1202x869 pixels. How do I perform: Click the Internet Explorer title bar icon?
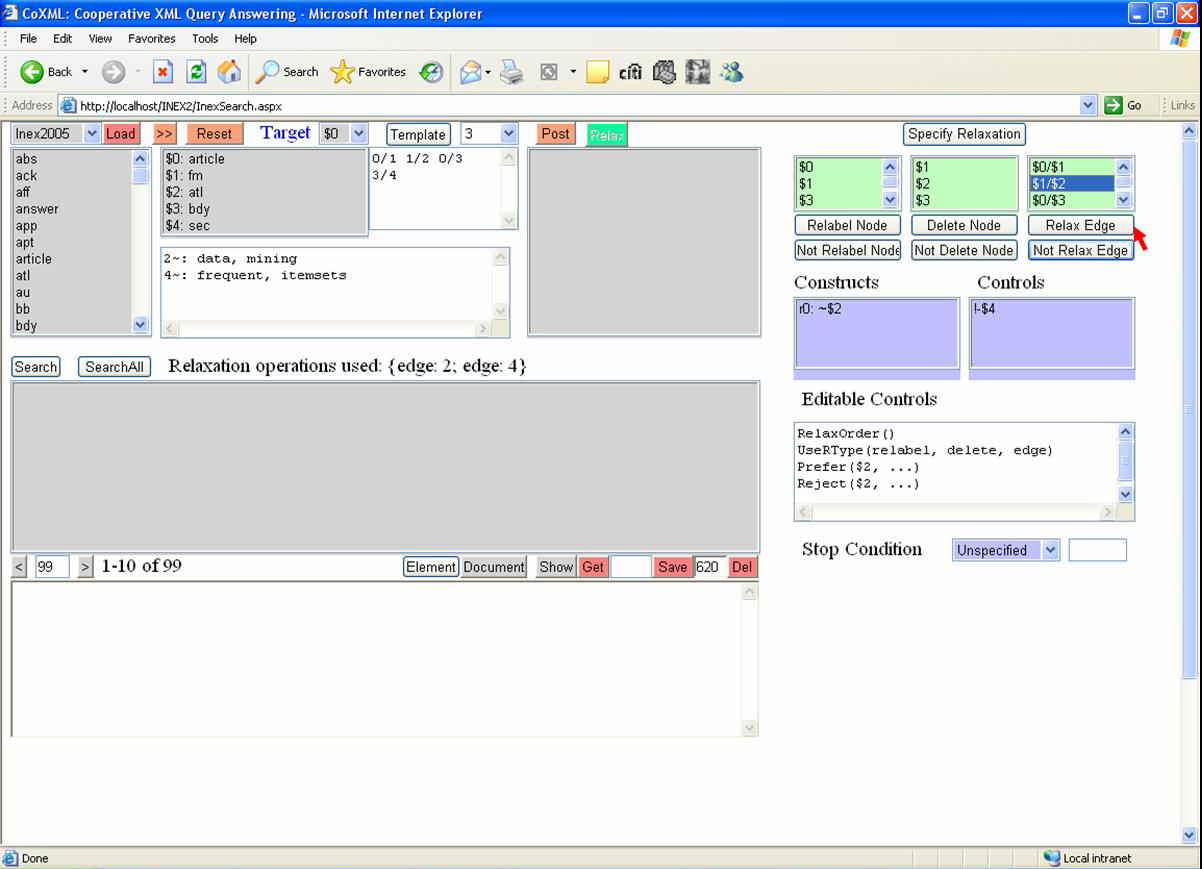pyautogui.click(x=11, y=14)
